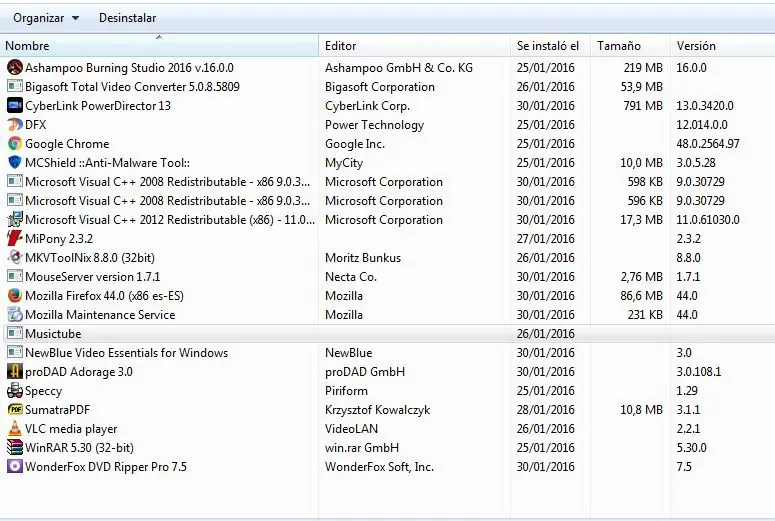Select the MCShield shield icon

(15, 163)
